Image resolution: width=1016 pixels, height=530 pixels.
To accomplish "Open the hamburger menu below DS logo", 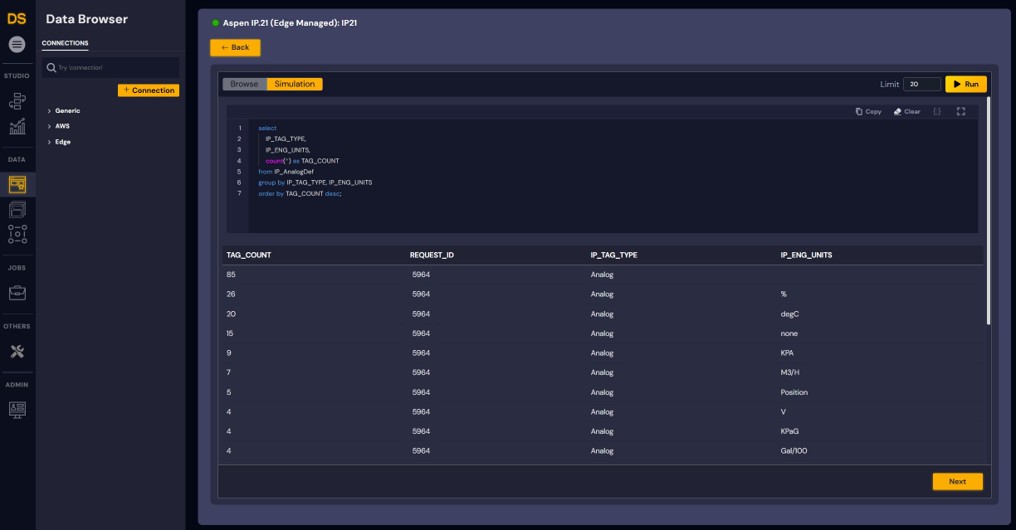I will 17,45.
